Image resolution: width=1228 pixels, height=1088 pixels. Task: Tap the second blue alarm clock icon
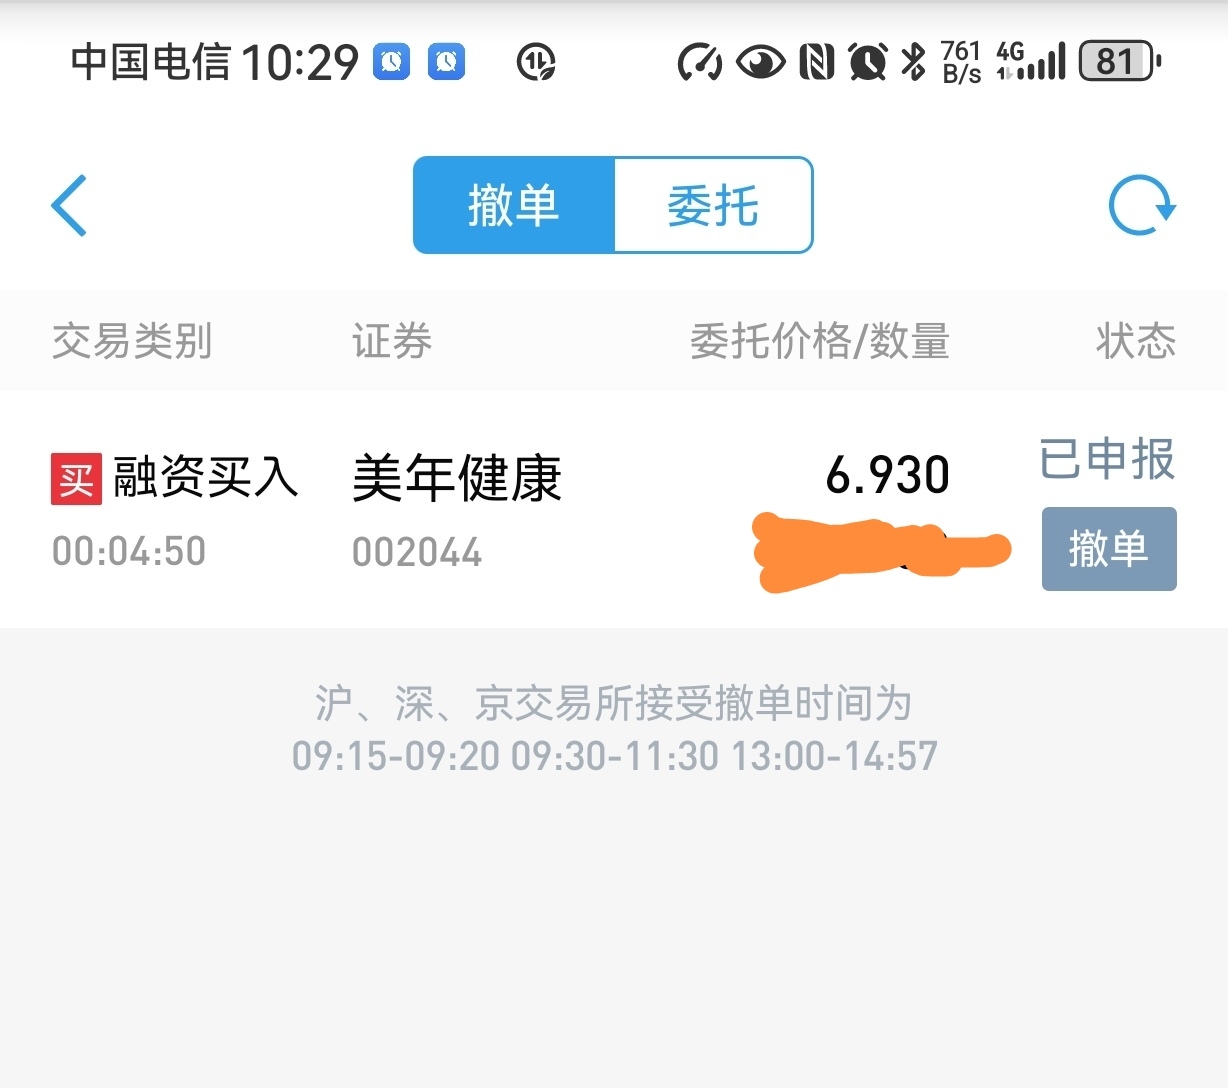(446, 62)
